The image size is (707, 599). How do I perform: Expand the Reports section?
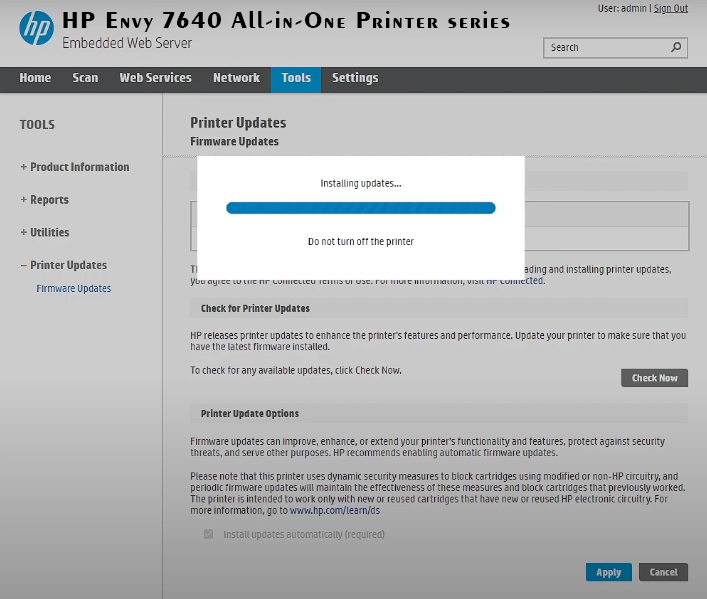point(45,200)
